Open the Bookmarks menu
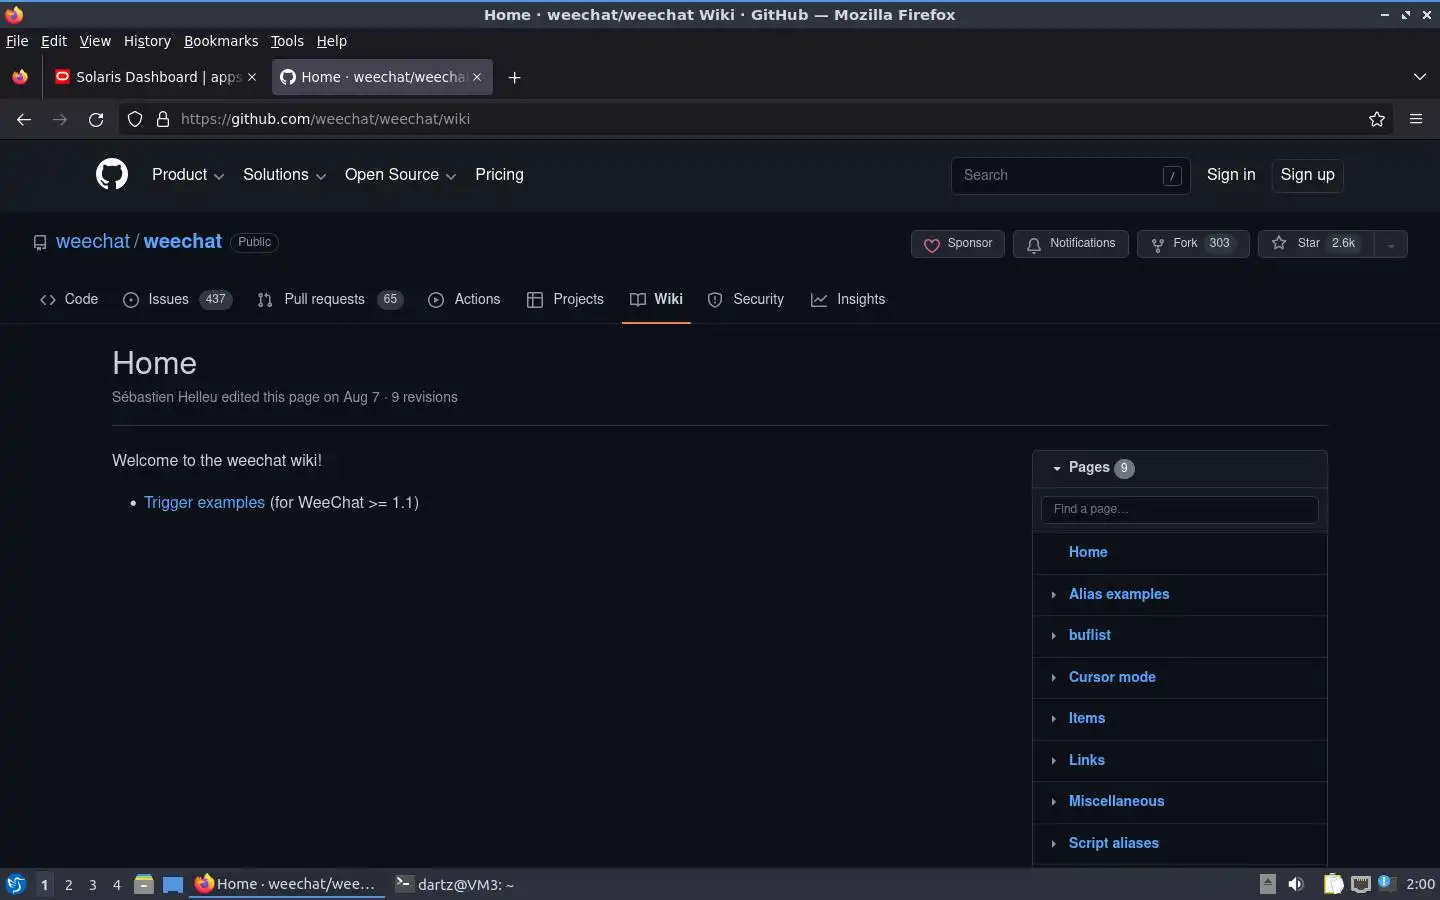 point(221,41)
